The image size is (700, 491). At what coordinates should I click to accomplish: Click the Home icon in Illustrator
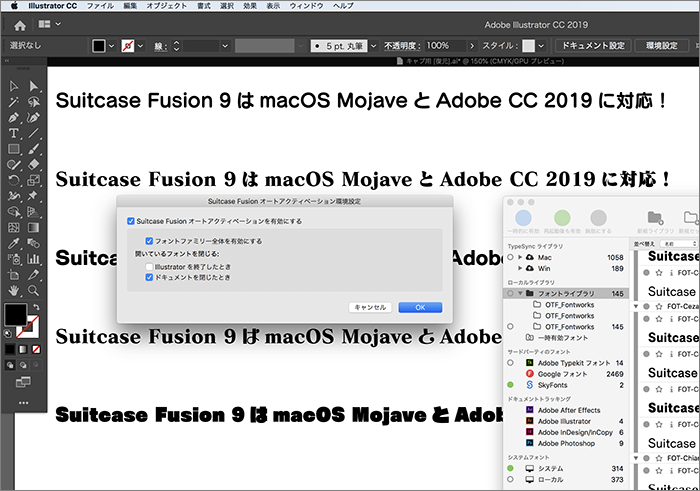(x=20, y=25)
